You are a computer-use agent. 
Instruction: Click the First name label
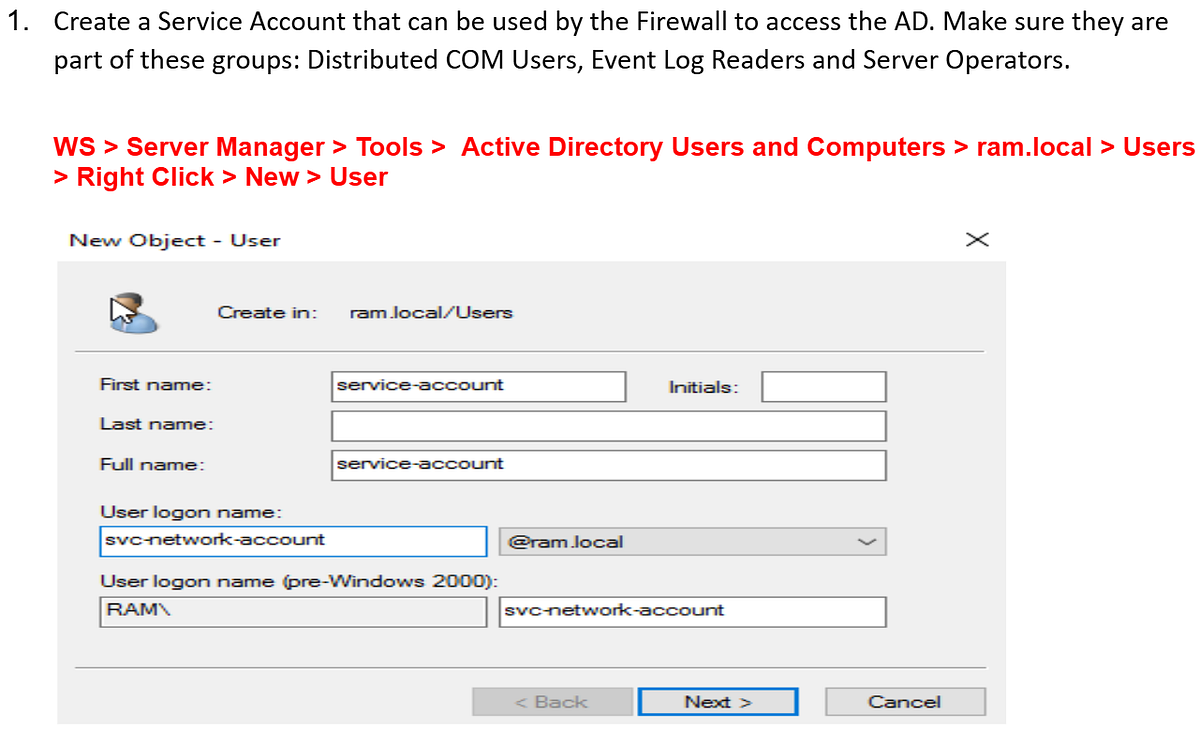155,385
